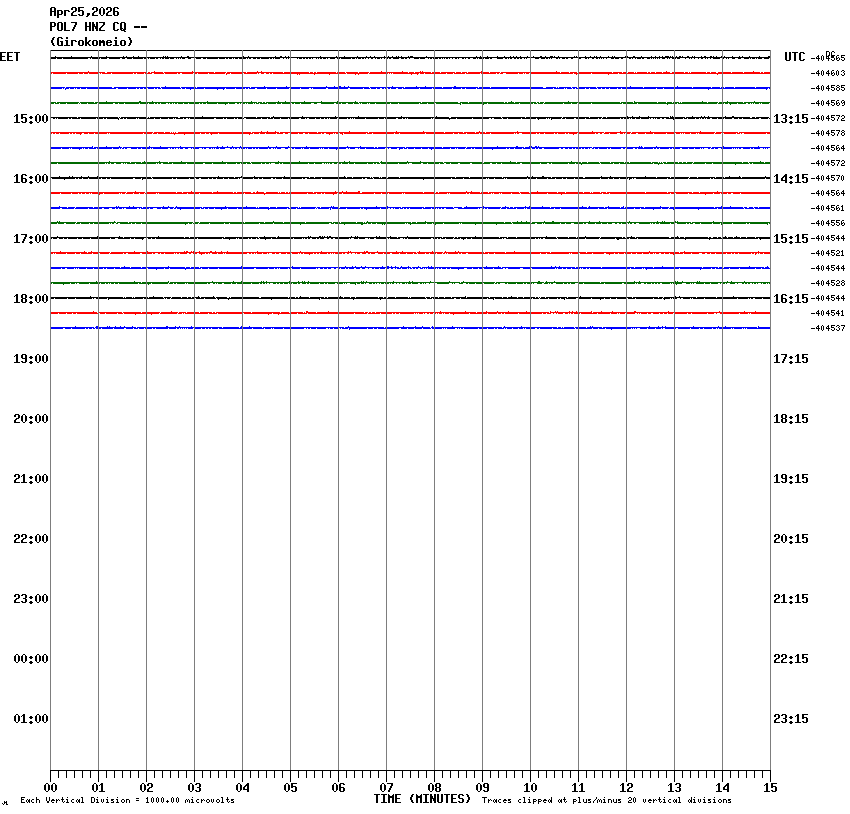Click the EET timezone label
The height and width of the screenshot is (814, 850).
coord(10,57)
